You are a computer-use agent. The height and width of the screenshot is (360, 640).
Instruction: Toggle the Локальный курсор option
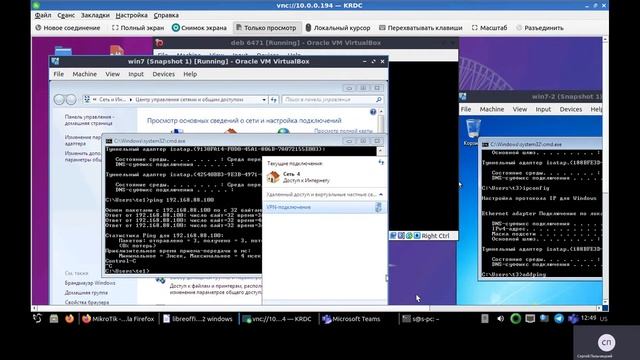coord(338,28)
